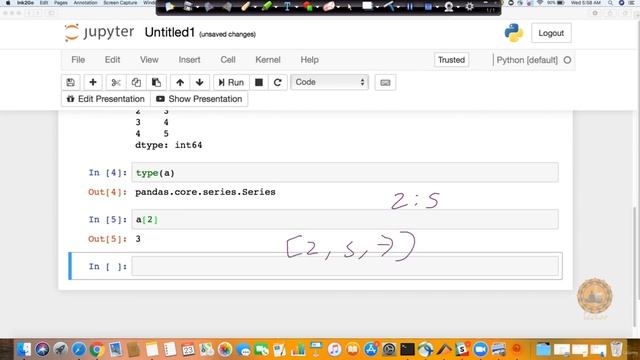The width and height of the screenshot is (640, 360).
Task: Click into the empty In [ ] code cell
Action: (x=345, y=266)
